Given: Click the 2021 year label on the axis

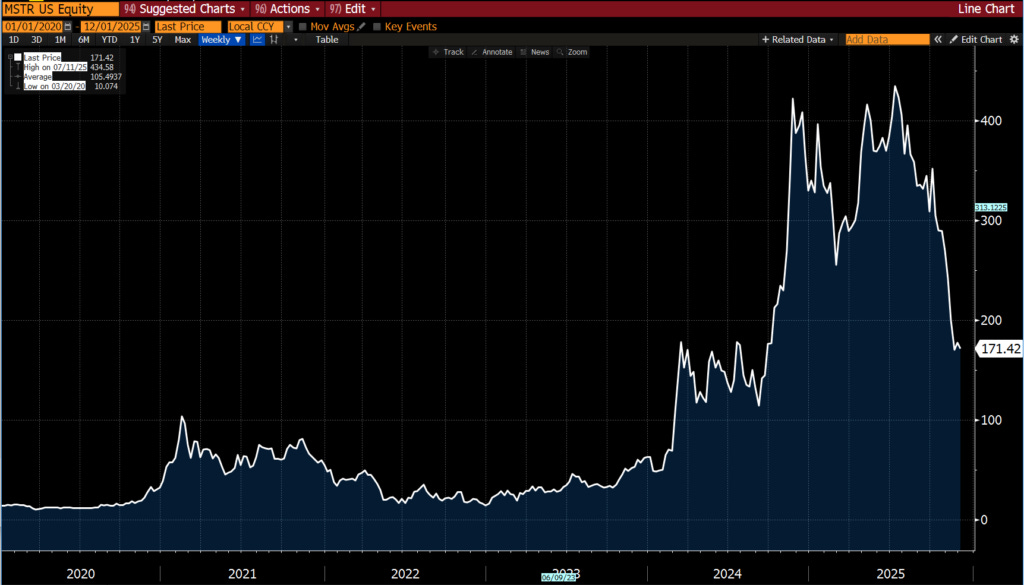Looking at the screenshot, I should click(x=242, y=574).
